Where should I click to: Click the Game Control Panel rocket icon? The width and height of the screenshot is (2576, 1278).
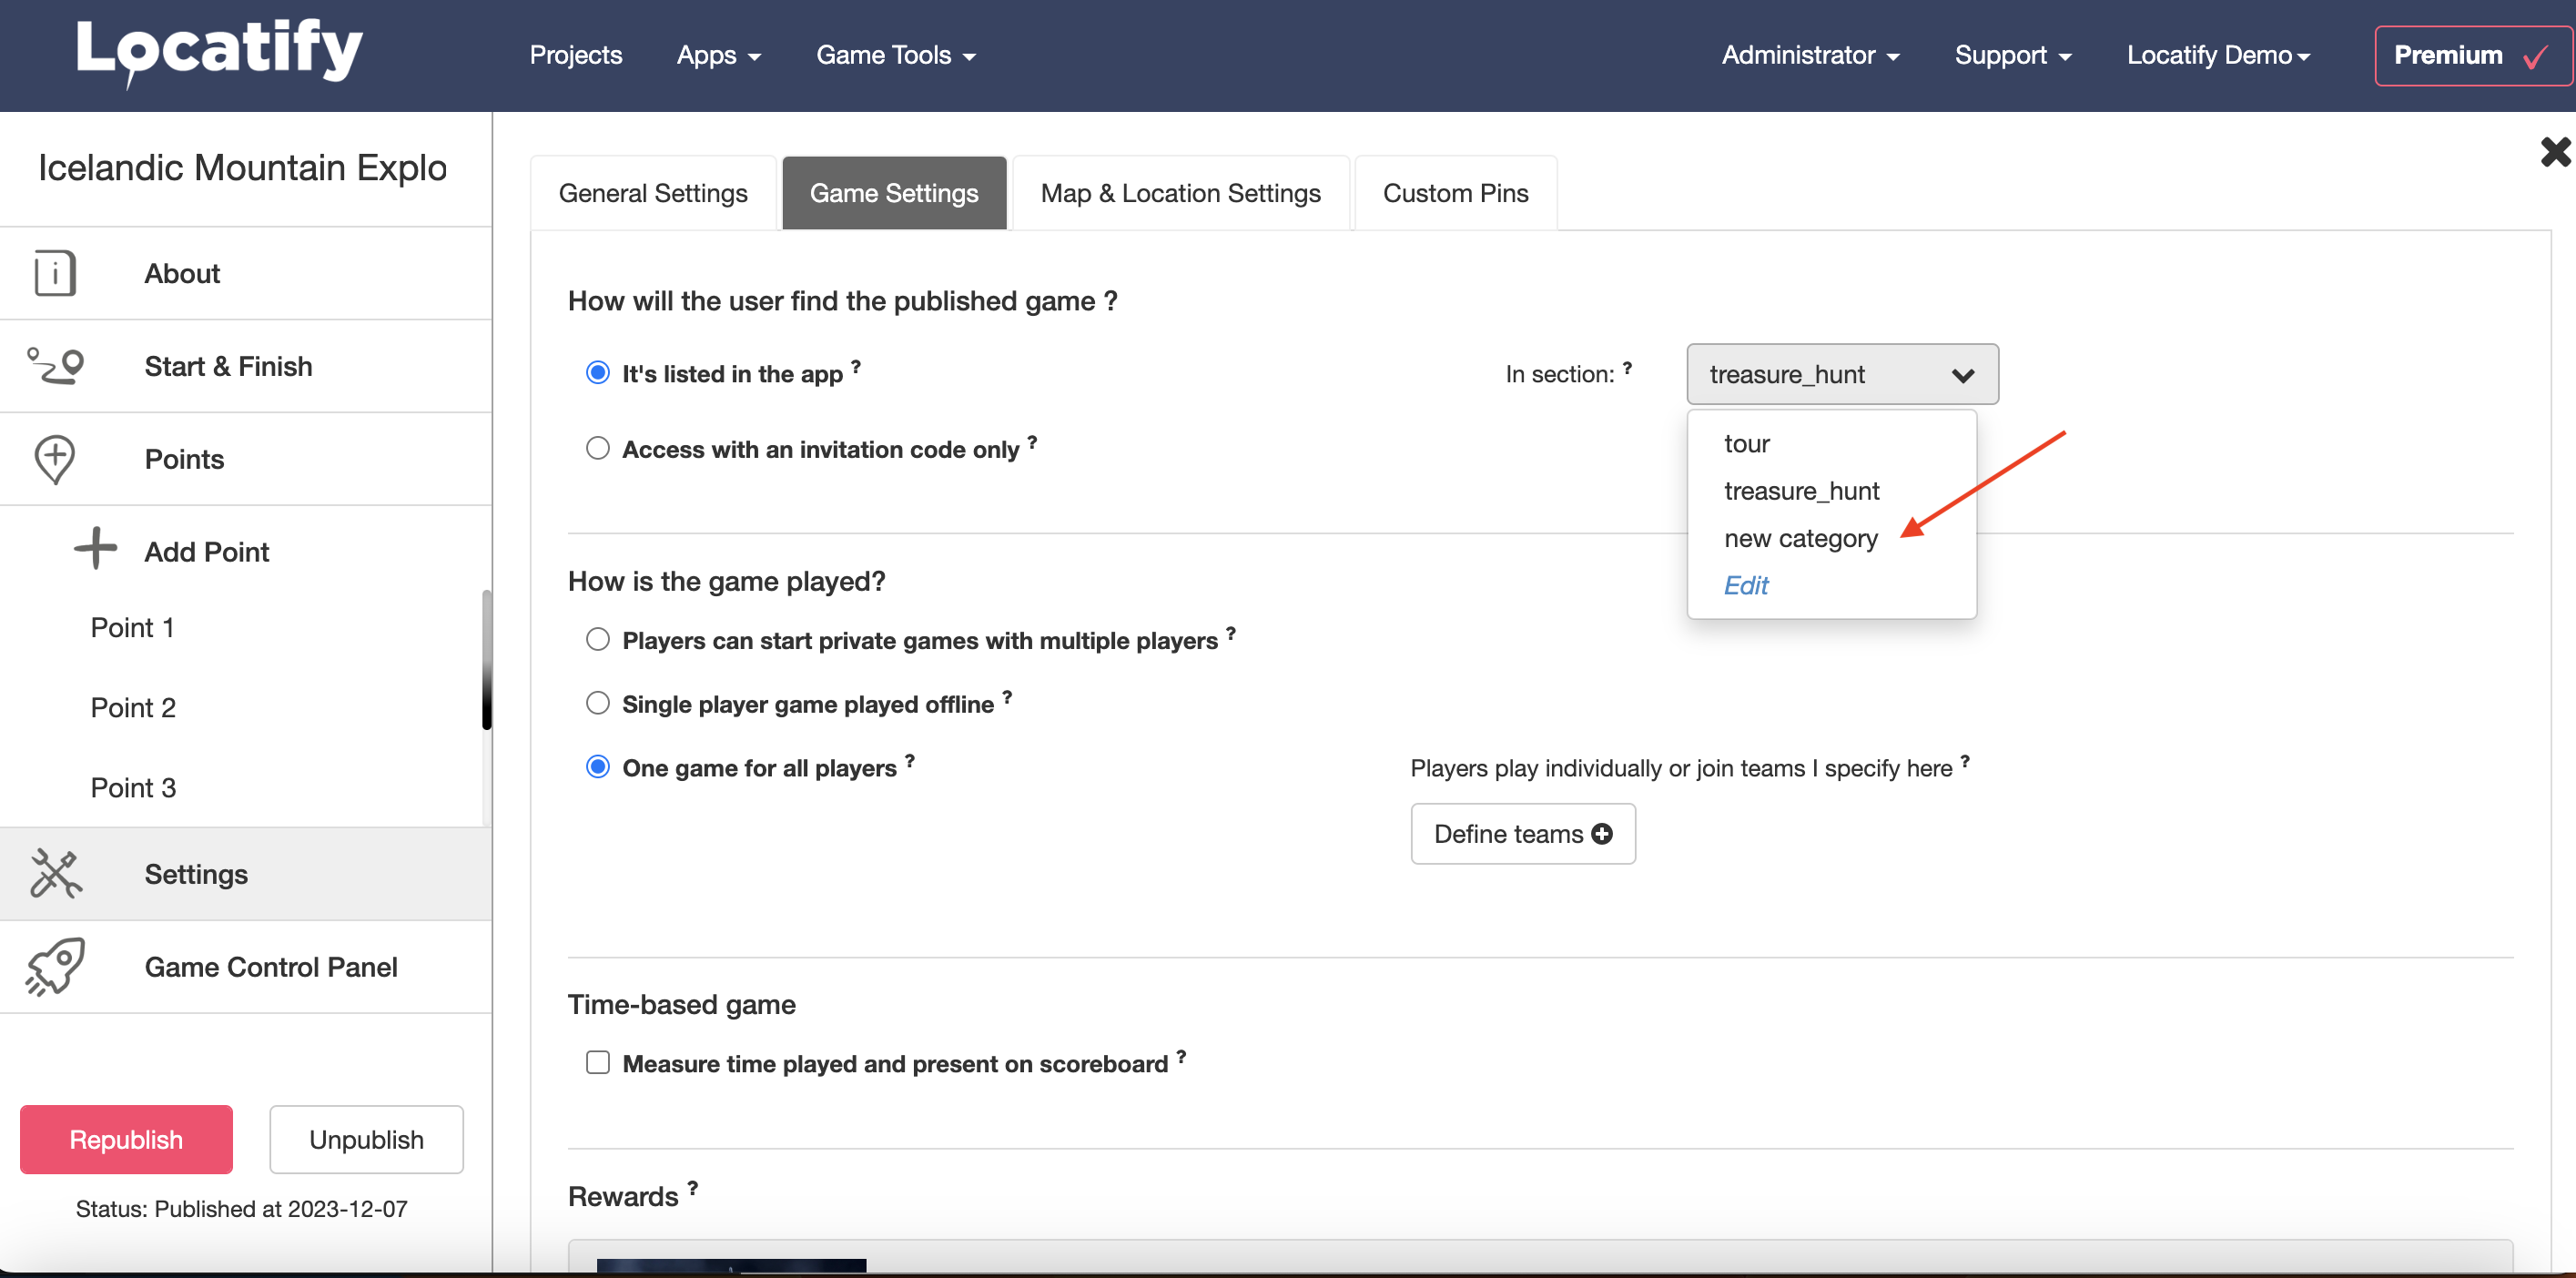click(55, 966)
